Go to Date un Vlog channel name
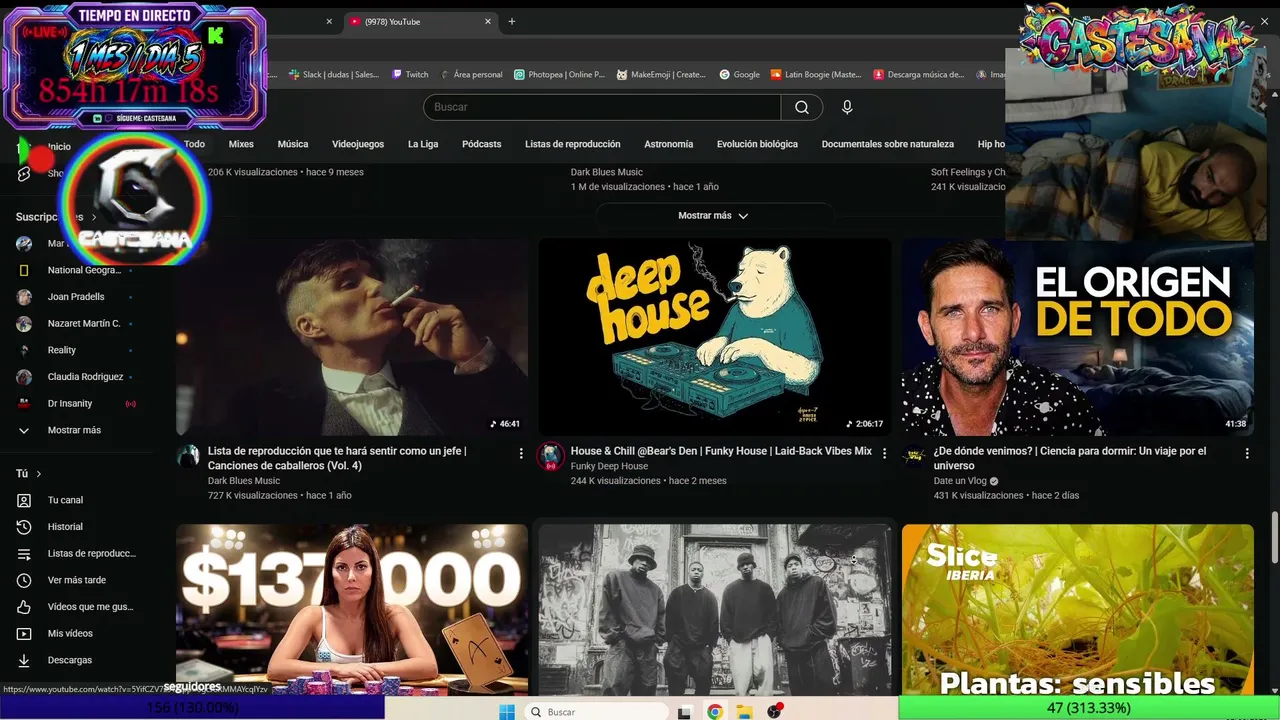The height and width of the screenshot is (720, 1280). point(960,481)
